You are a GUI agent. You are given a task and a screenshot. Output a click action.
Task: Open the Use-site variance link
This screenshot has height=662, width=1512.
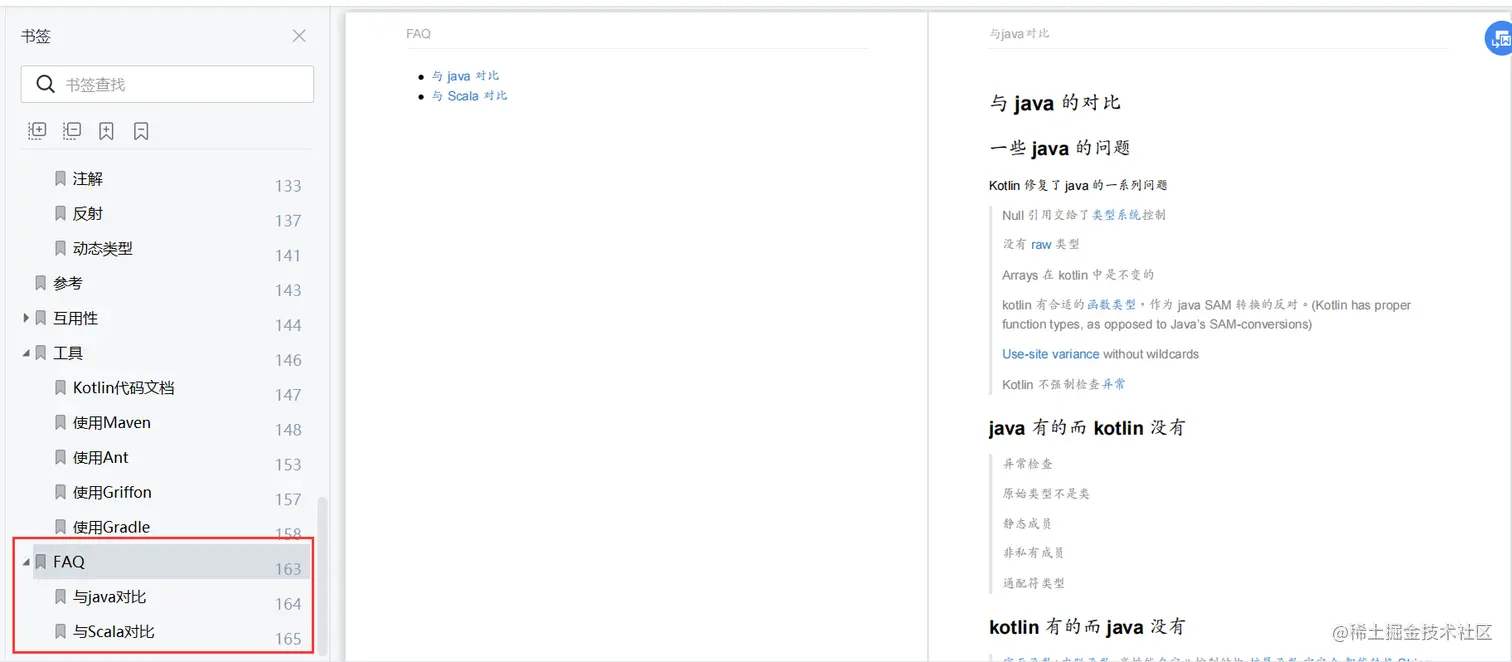[1051, 354]
